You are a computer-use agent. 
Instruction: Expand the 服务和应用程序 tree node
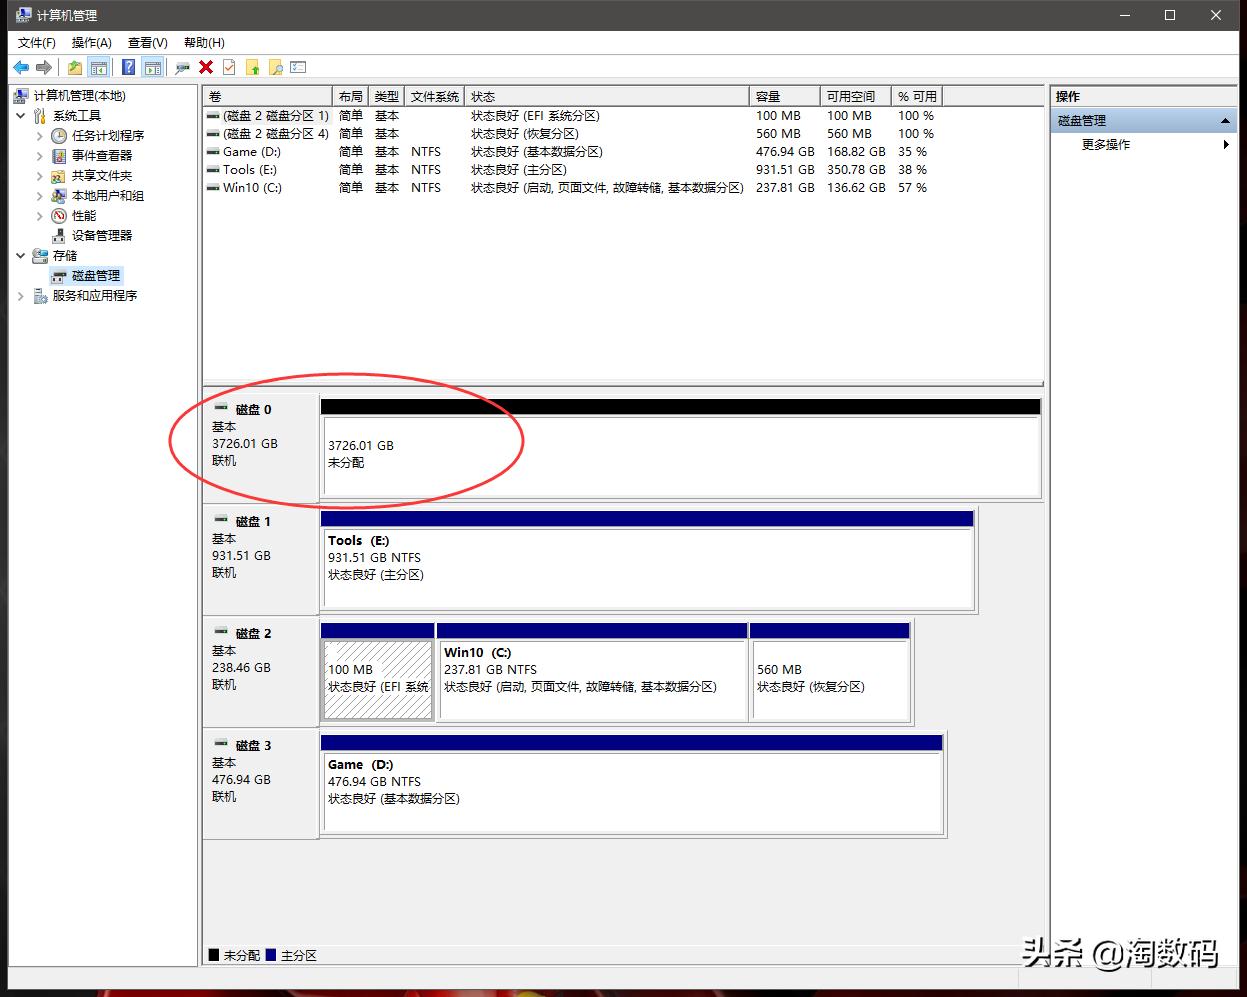tap(20, 296)
